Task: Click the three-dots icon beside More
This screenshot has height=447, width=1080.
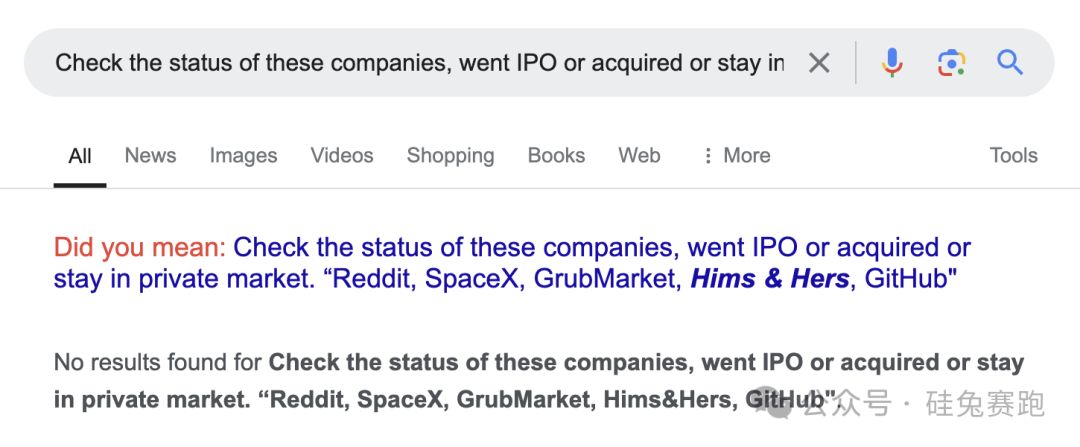Action: point(708,156)
